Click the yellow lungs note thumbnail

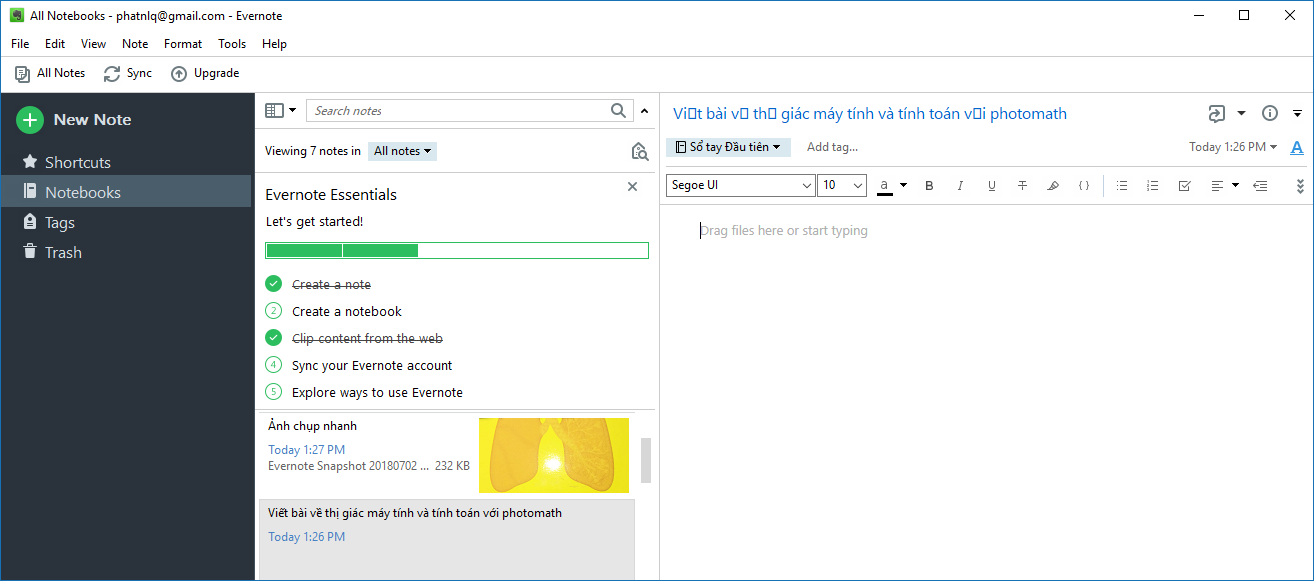pos(554,455)
